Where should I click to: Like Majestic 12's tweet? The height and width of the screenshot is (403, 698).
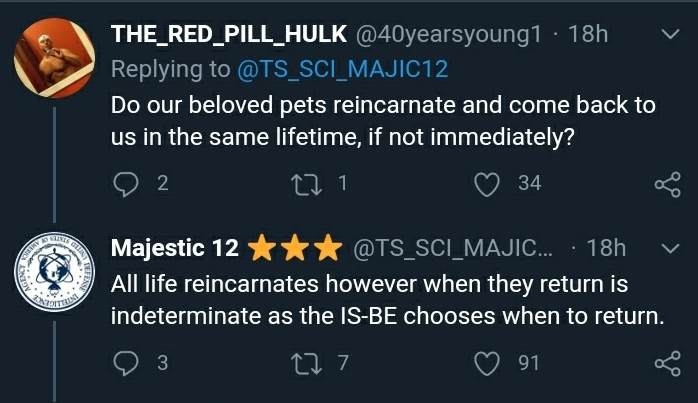487,364
